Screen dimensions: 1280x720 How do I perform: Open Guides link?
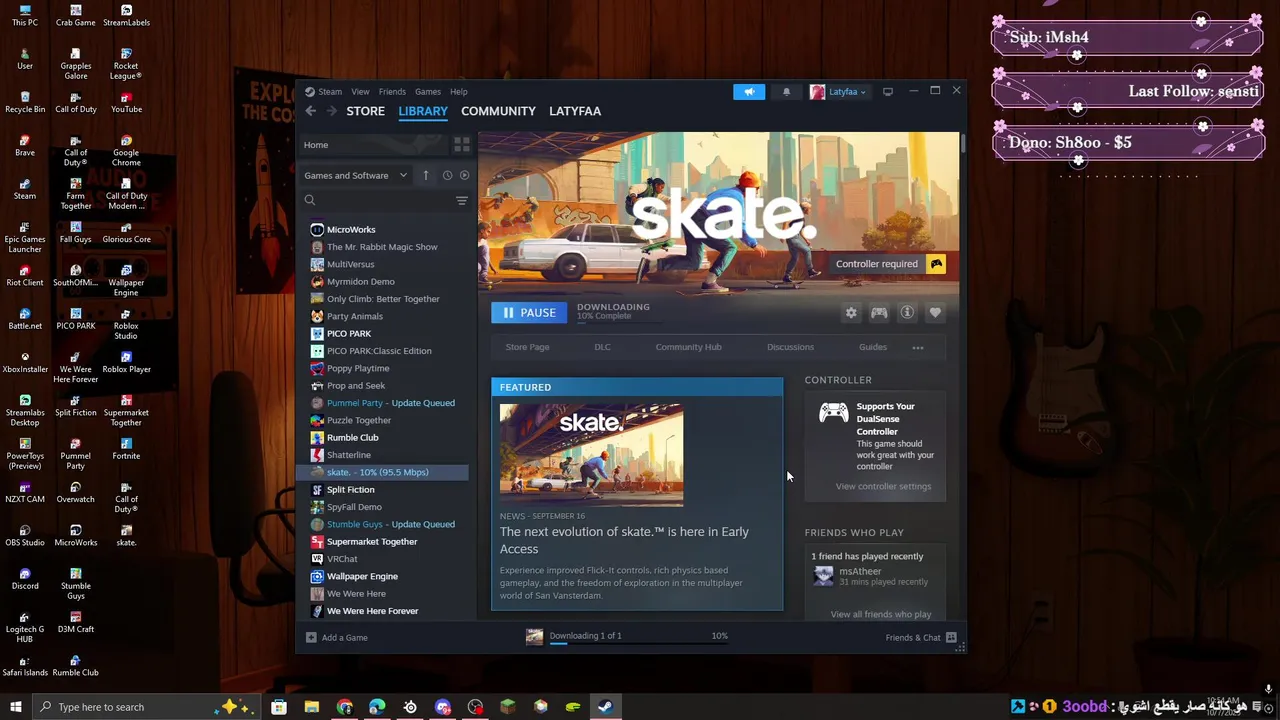click(872, 347)
